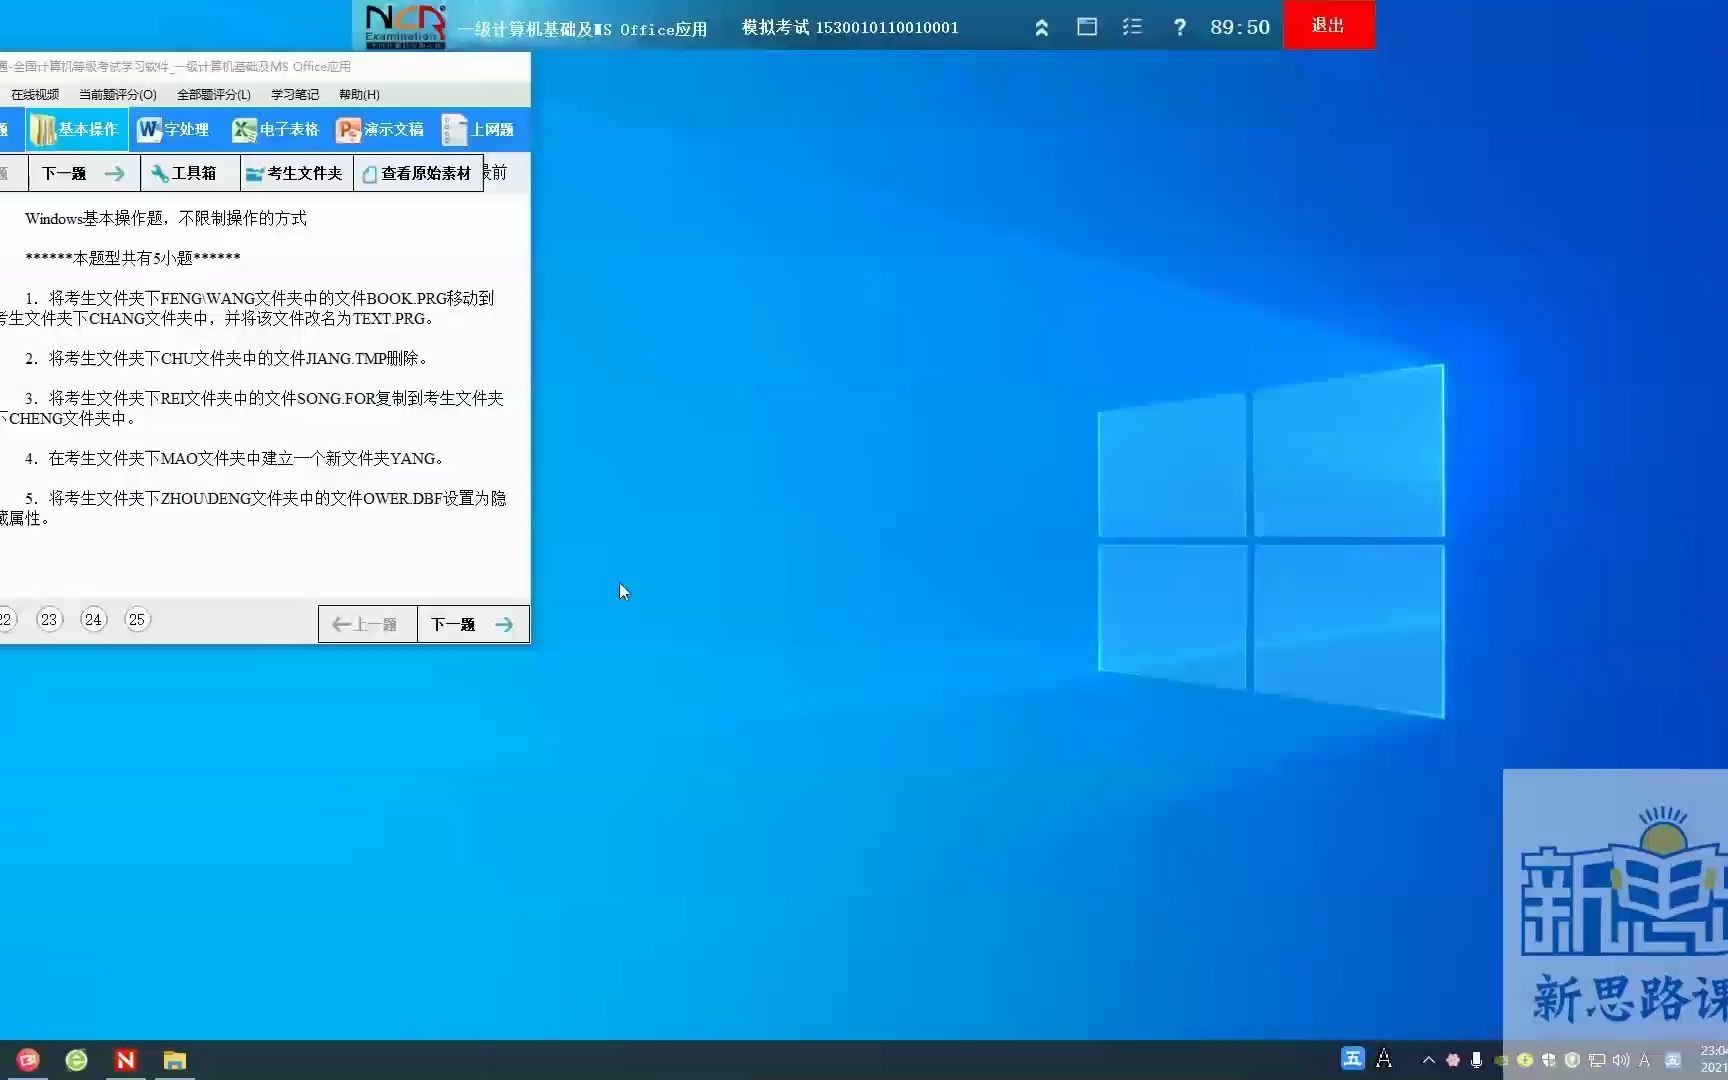Select the 基本操作 (basic operations) section icon
1728x1080 pixels.
(x=75, y=129)
